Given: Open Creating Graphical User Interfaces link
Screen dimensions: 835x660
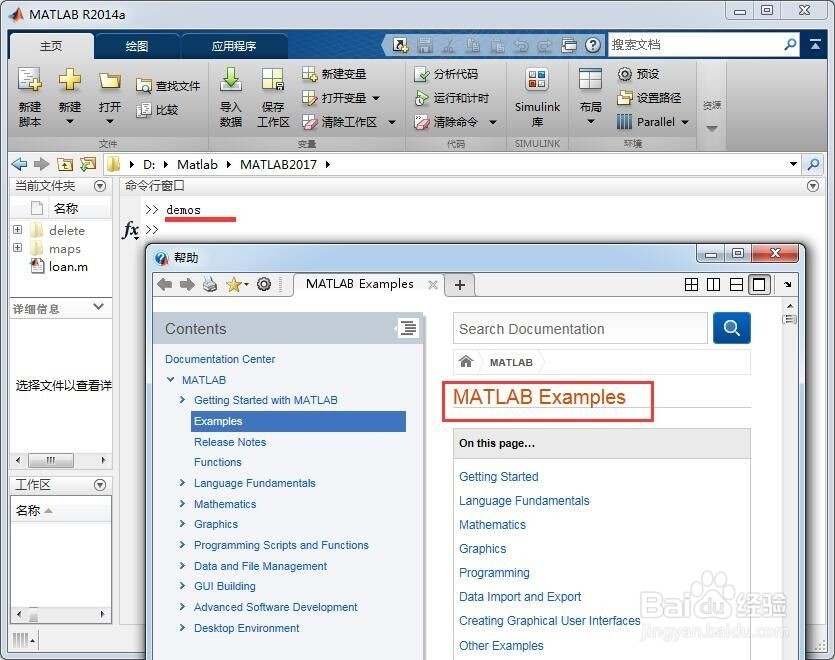Looking at the screenshot, I should pos(550,621).
